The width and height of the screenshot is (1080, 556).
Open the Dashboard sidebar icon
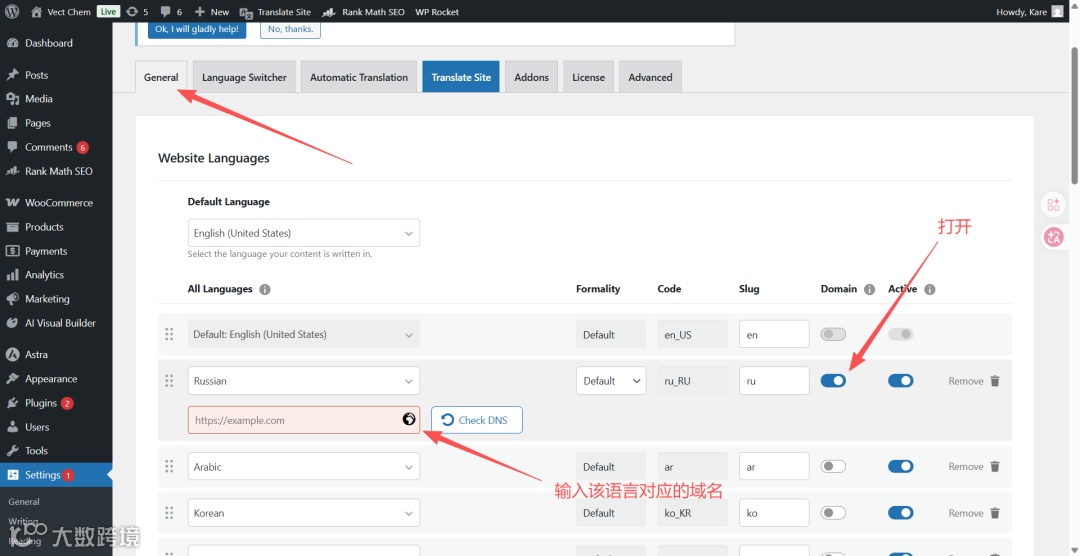pyautogui.click(x=12, y=43)
